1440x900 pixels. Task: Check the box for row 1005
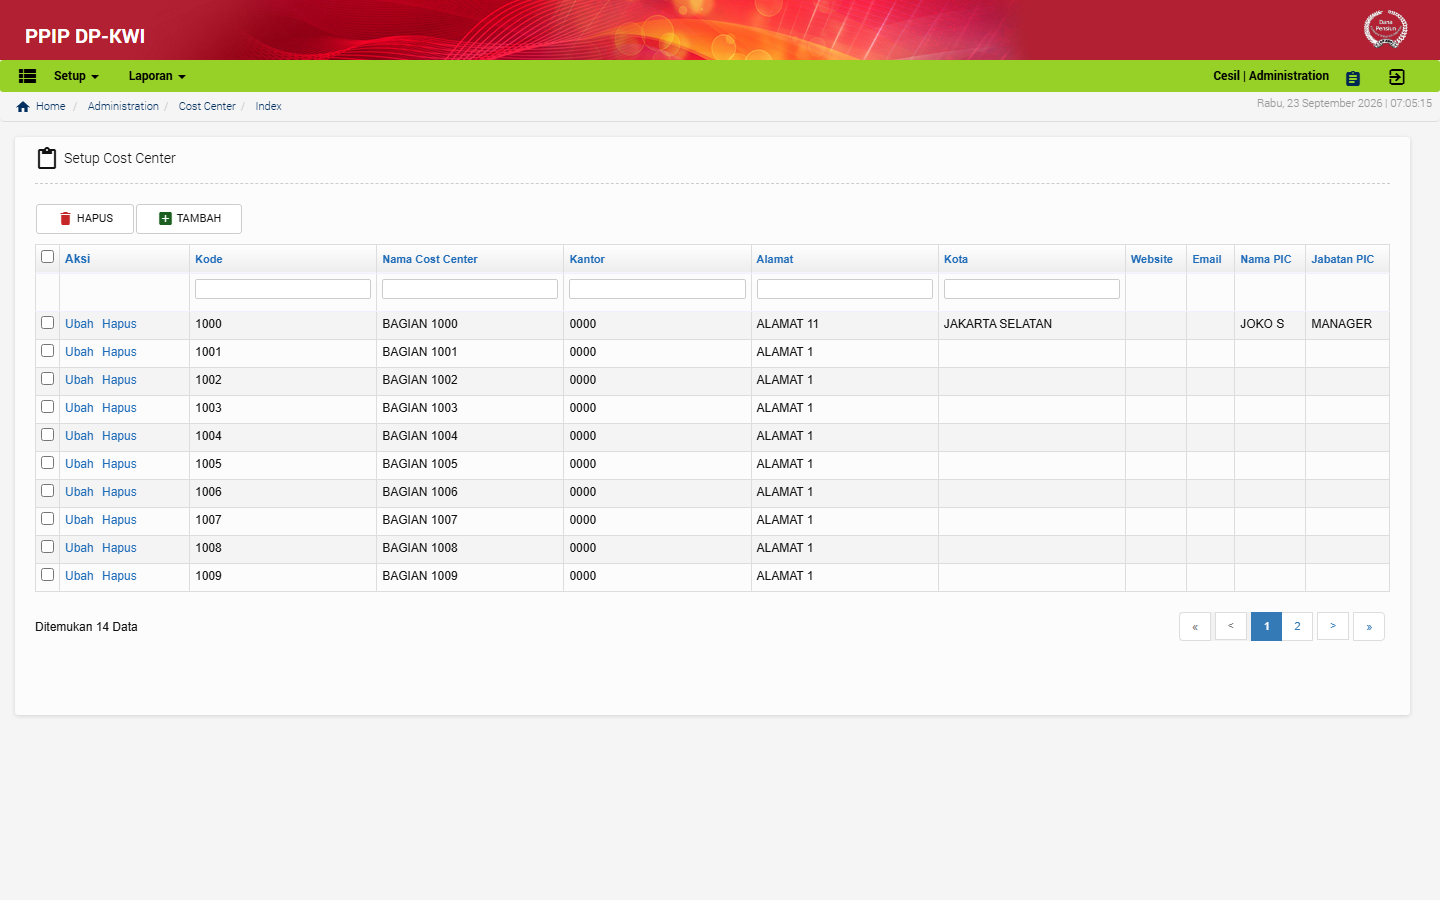(47, 463)
